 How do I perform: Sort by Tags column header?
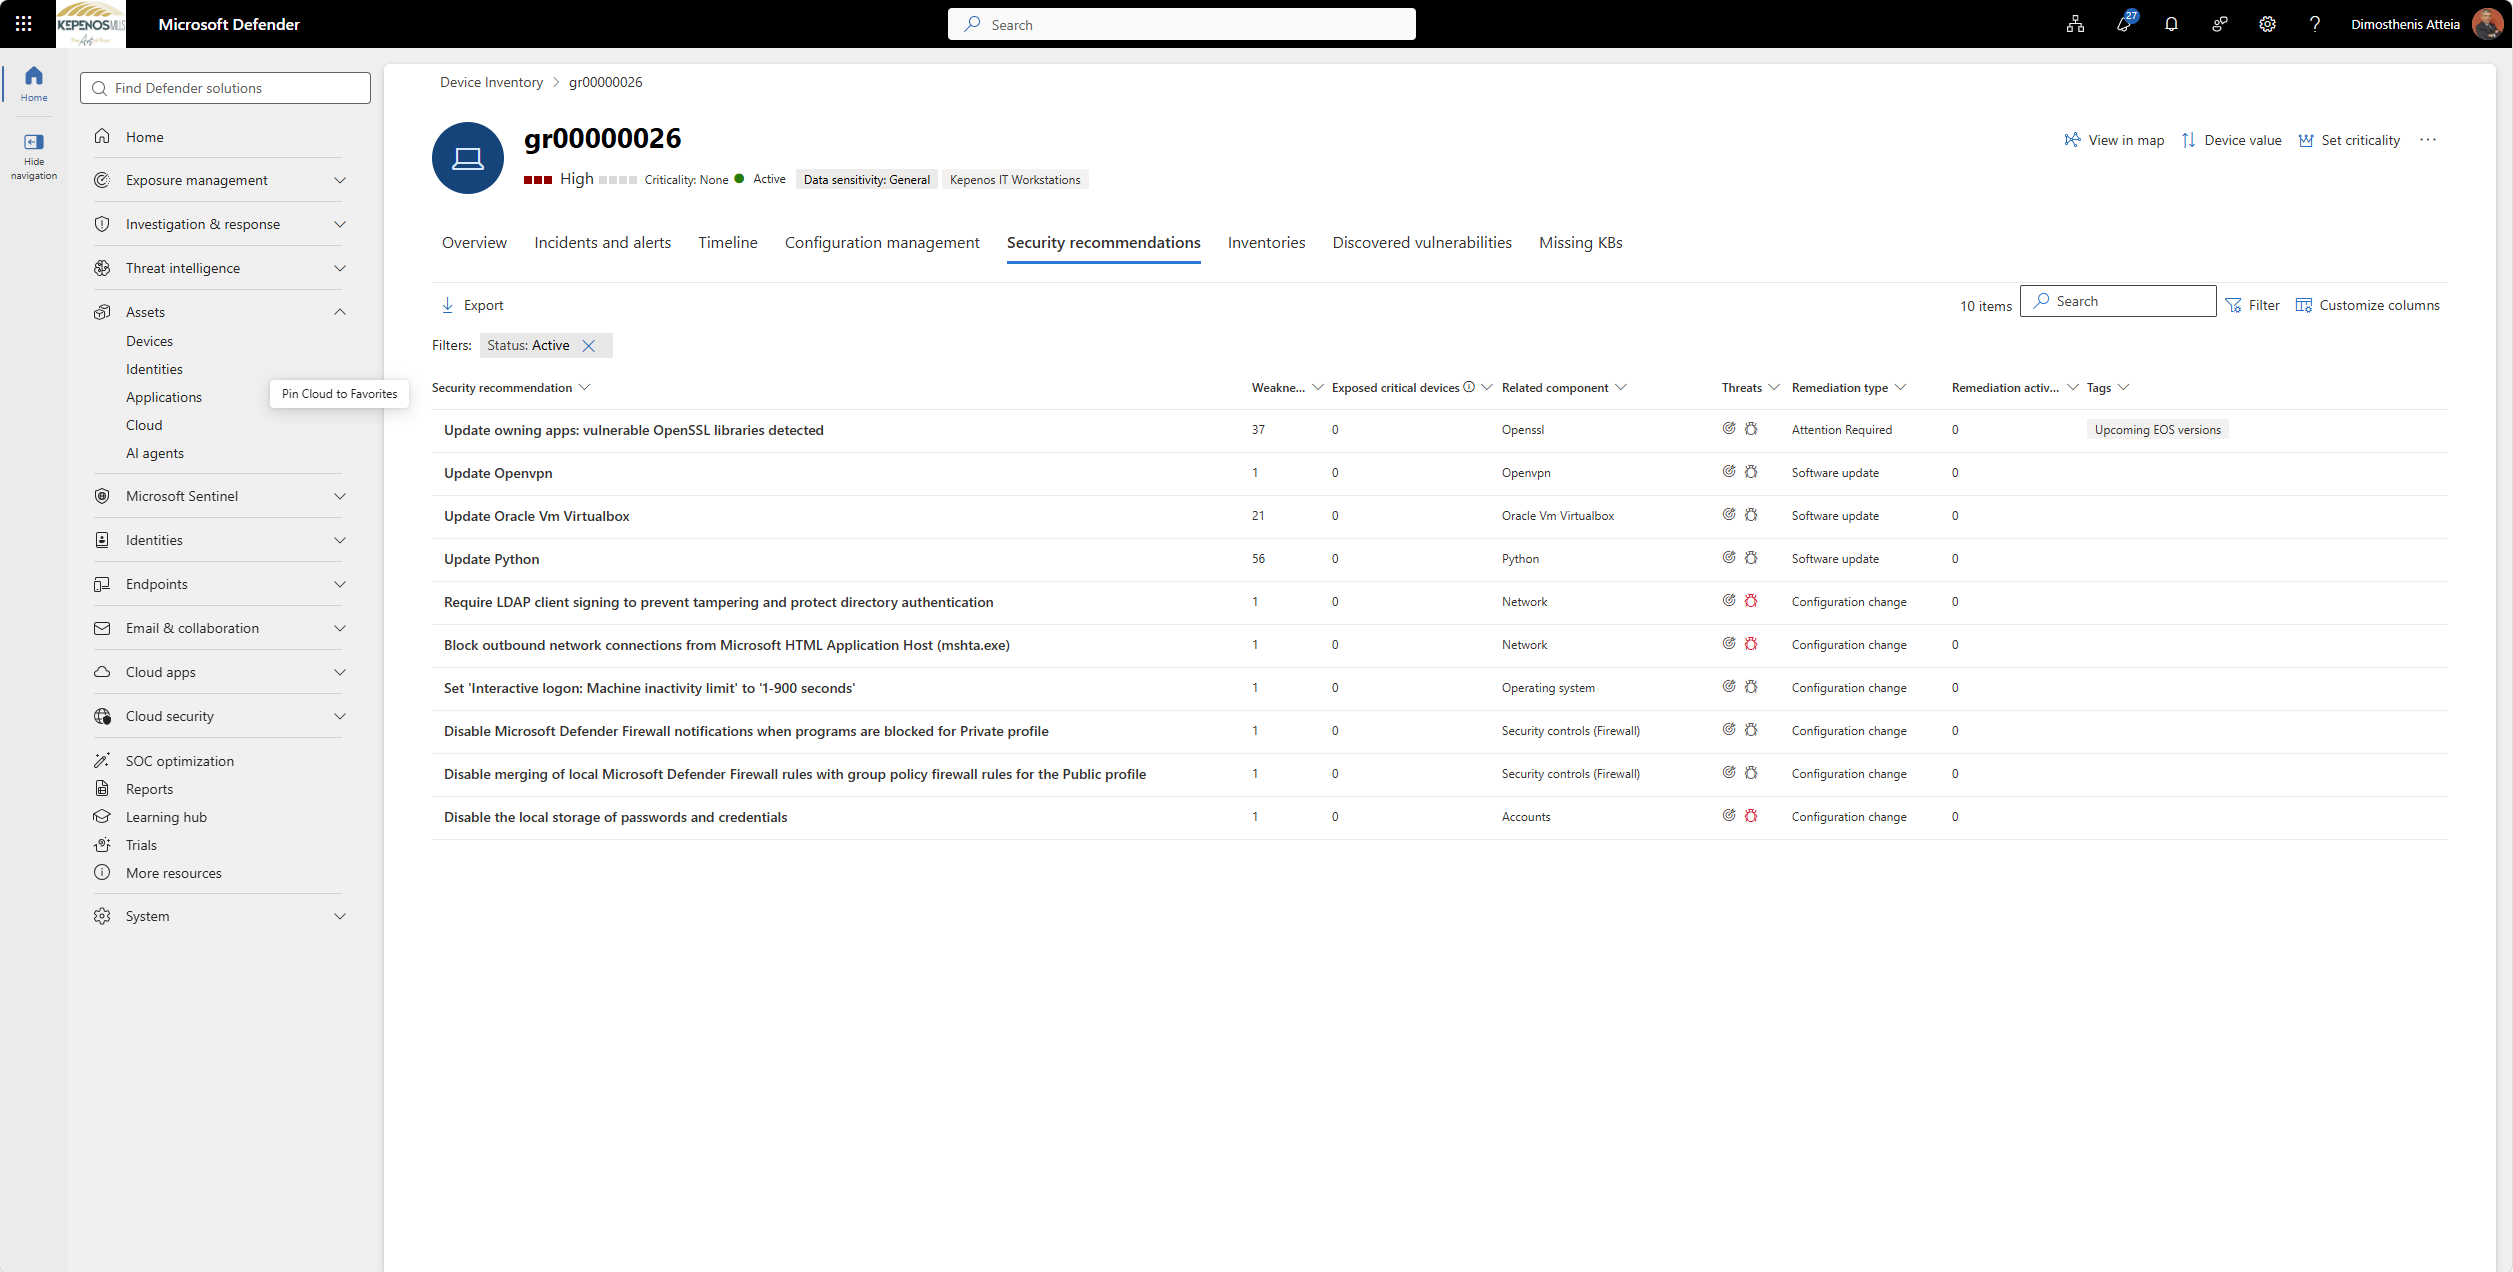tap(2108, 388)
